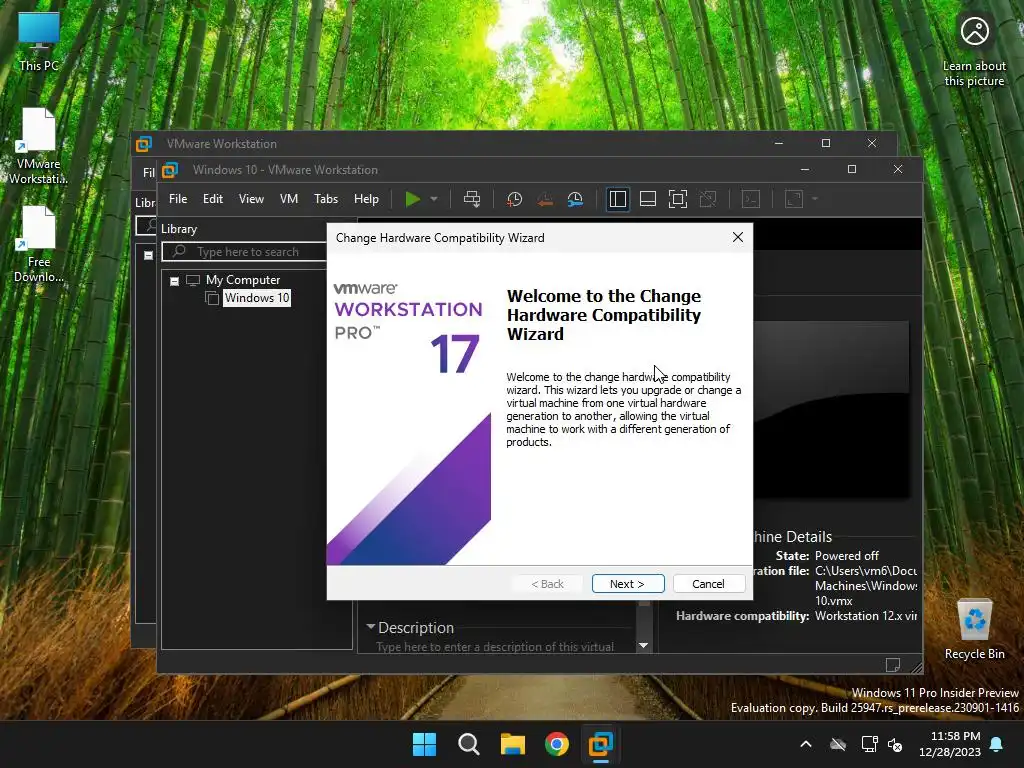Open the VMware Workstation desktop shortcut
The image size is (1024, 768).
click(x=39, y=146)
